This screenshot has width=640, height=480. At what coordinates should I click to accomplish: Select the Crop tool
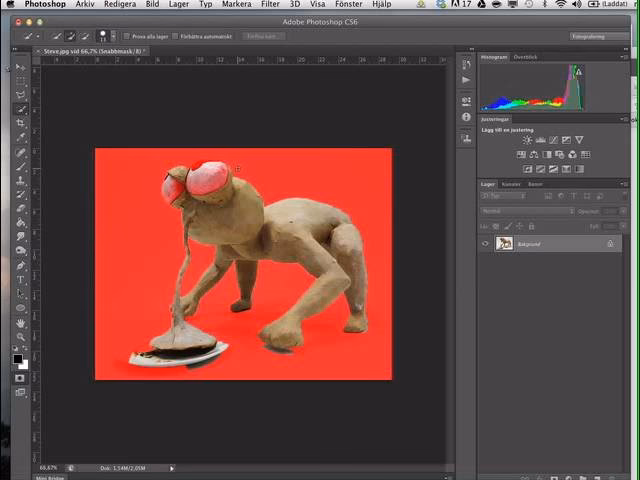point(20,124)
